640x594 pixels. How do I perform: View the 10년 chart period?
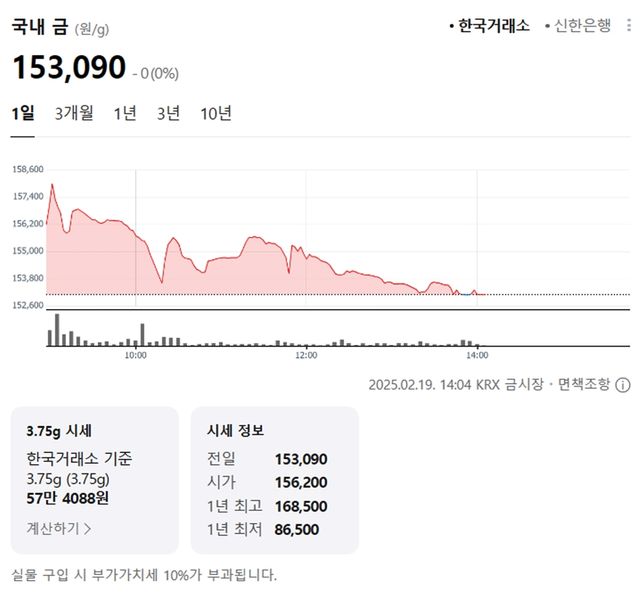216,114
